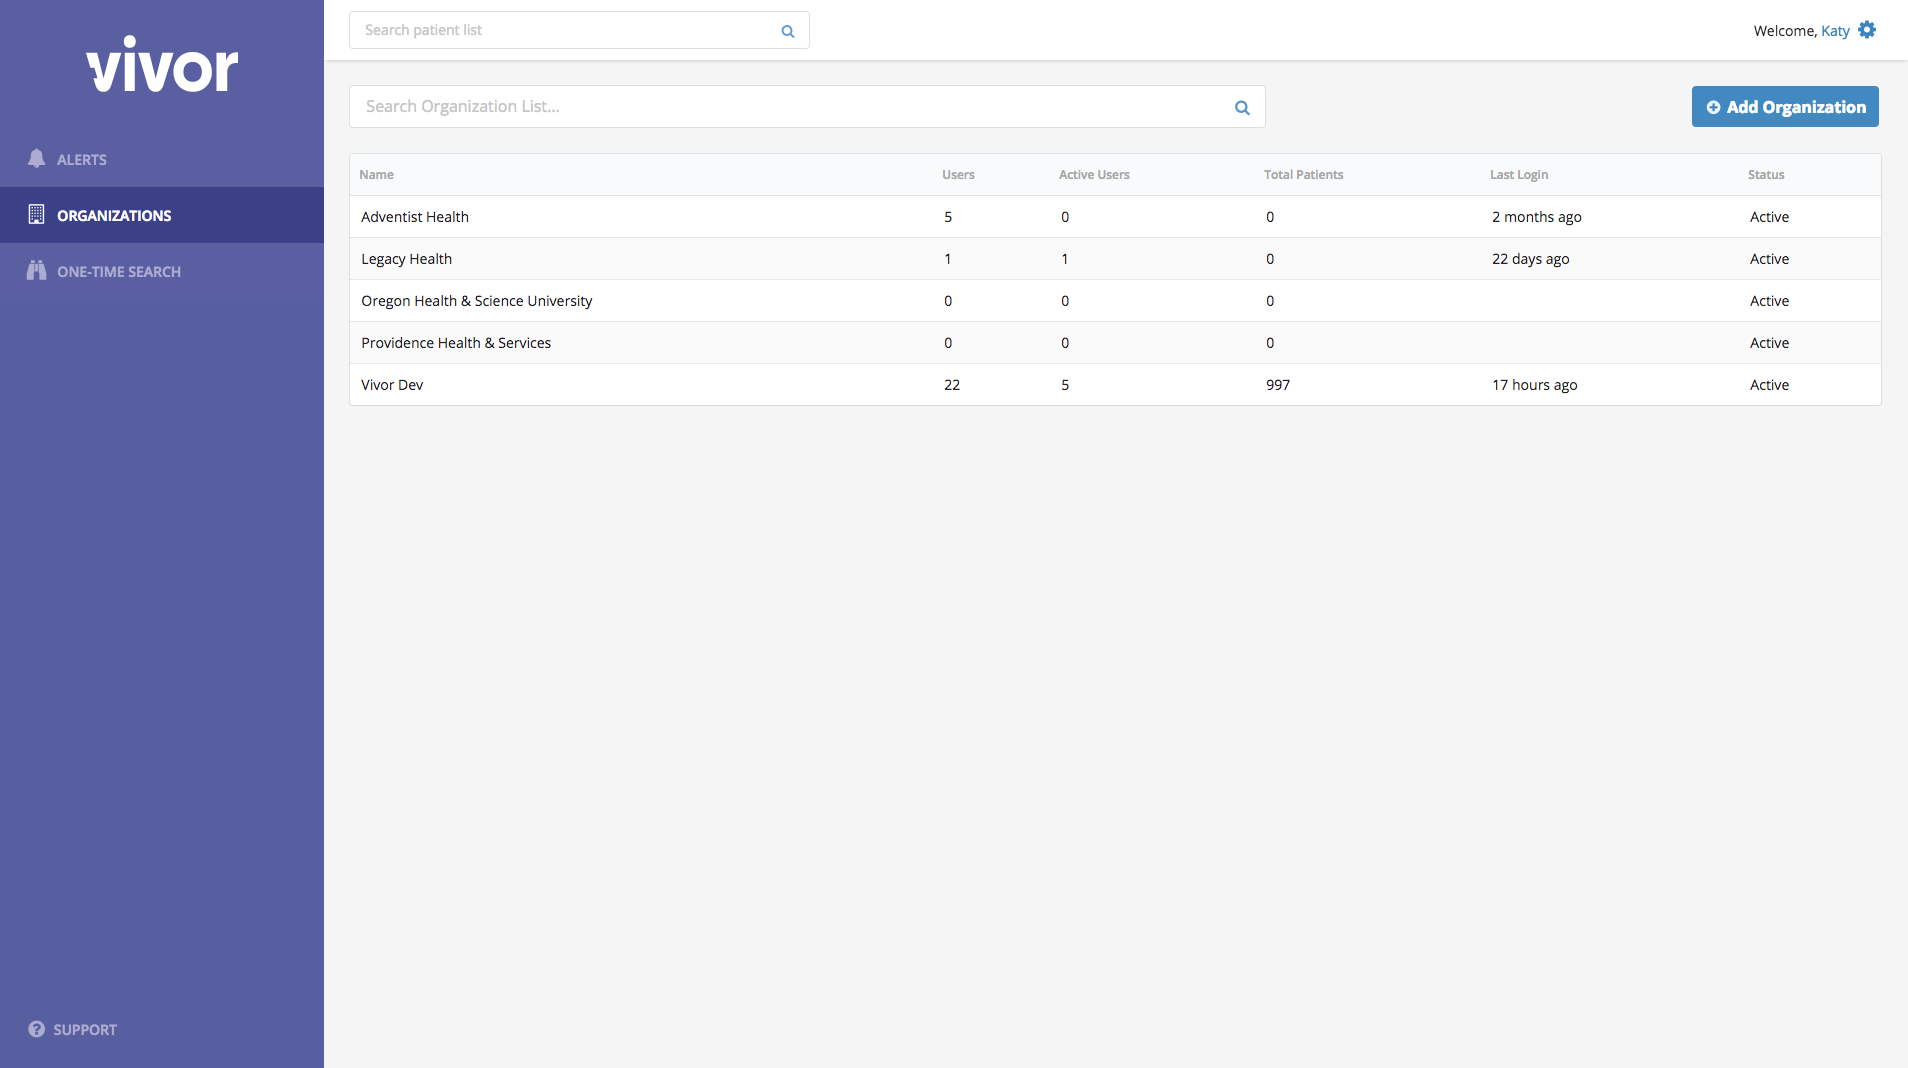Open the Adventist Health organization row
The width and height of the screenshot is (1908, 1068).
coord(1115,217)
